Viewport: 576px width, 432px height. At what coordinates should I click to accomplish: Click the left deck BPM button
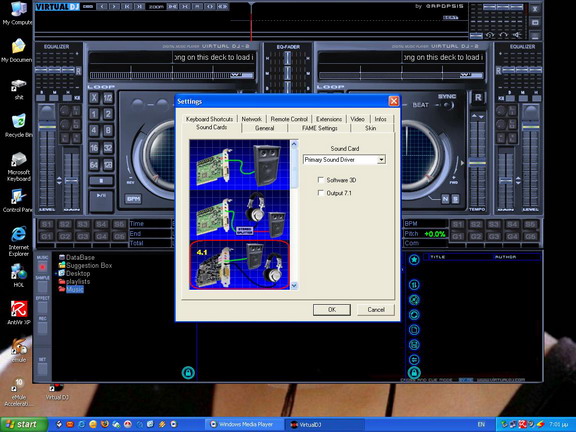coord(133,199)
